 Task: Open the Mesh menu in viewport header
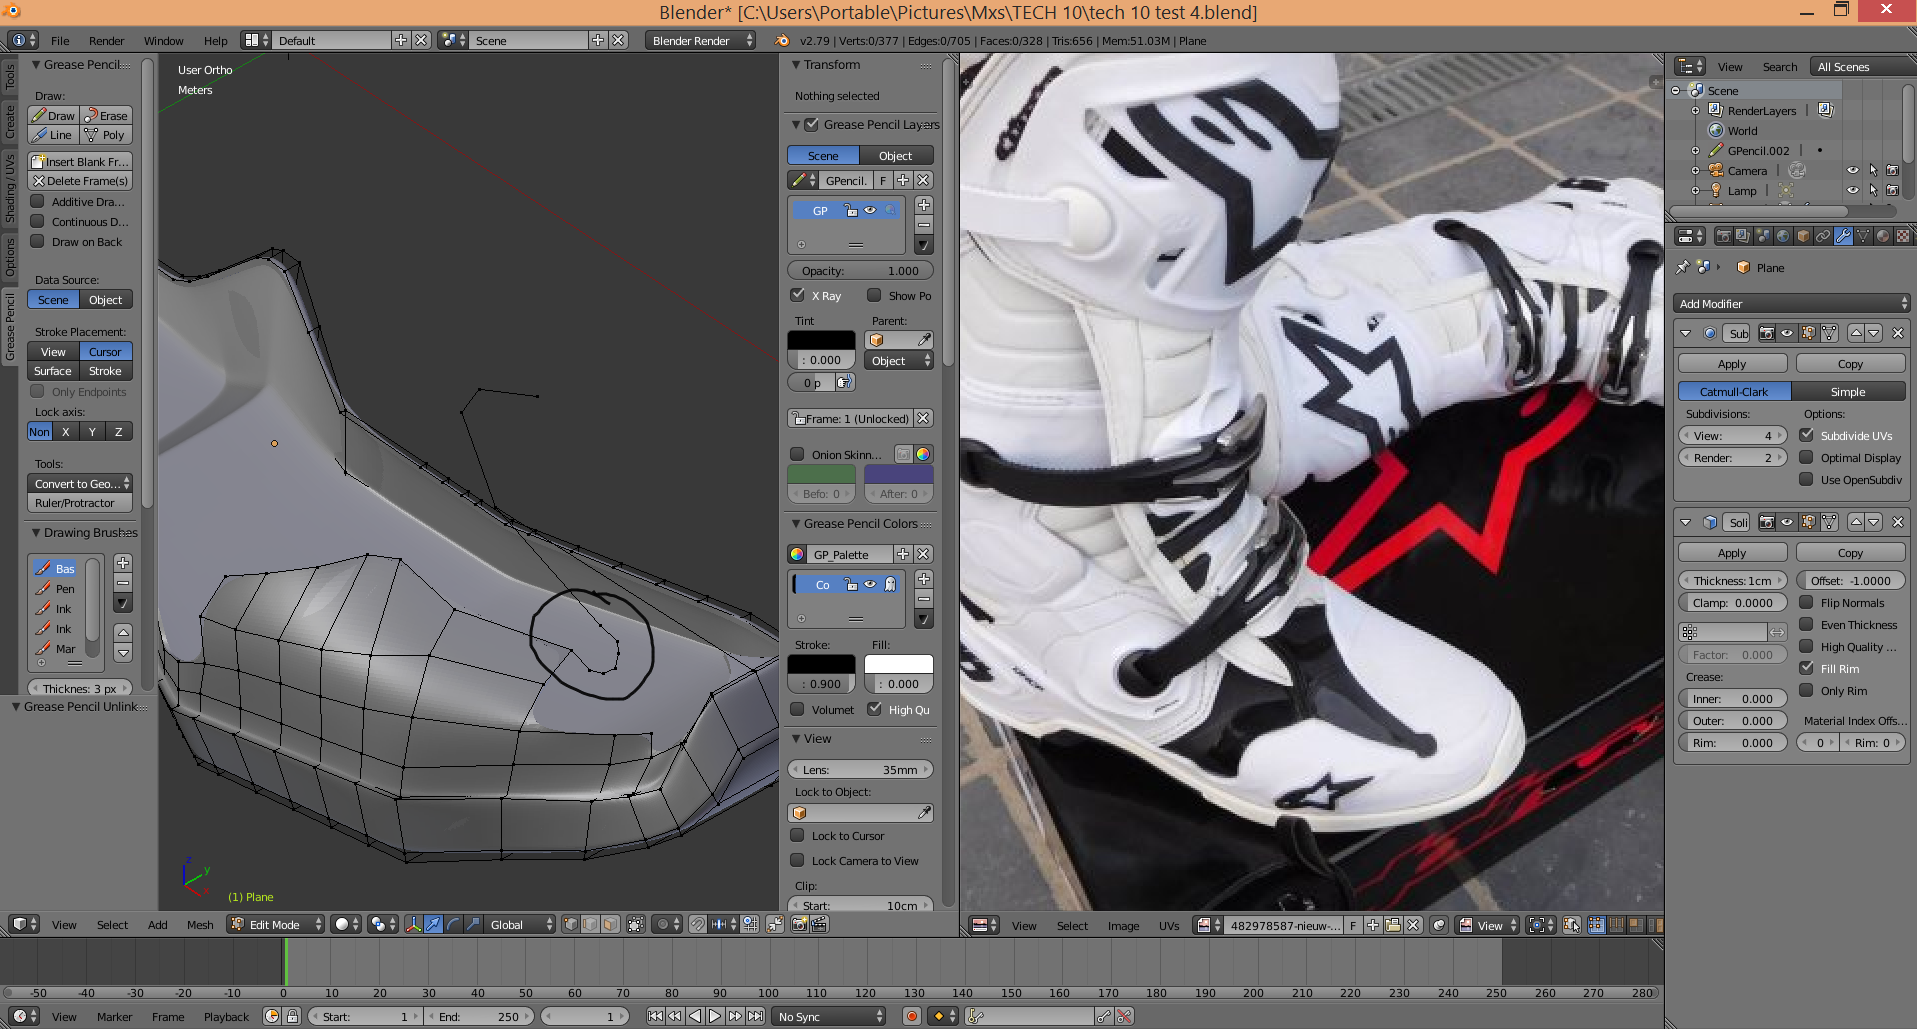click(x=200, y=925)
